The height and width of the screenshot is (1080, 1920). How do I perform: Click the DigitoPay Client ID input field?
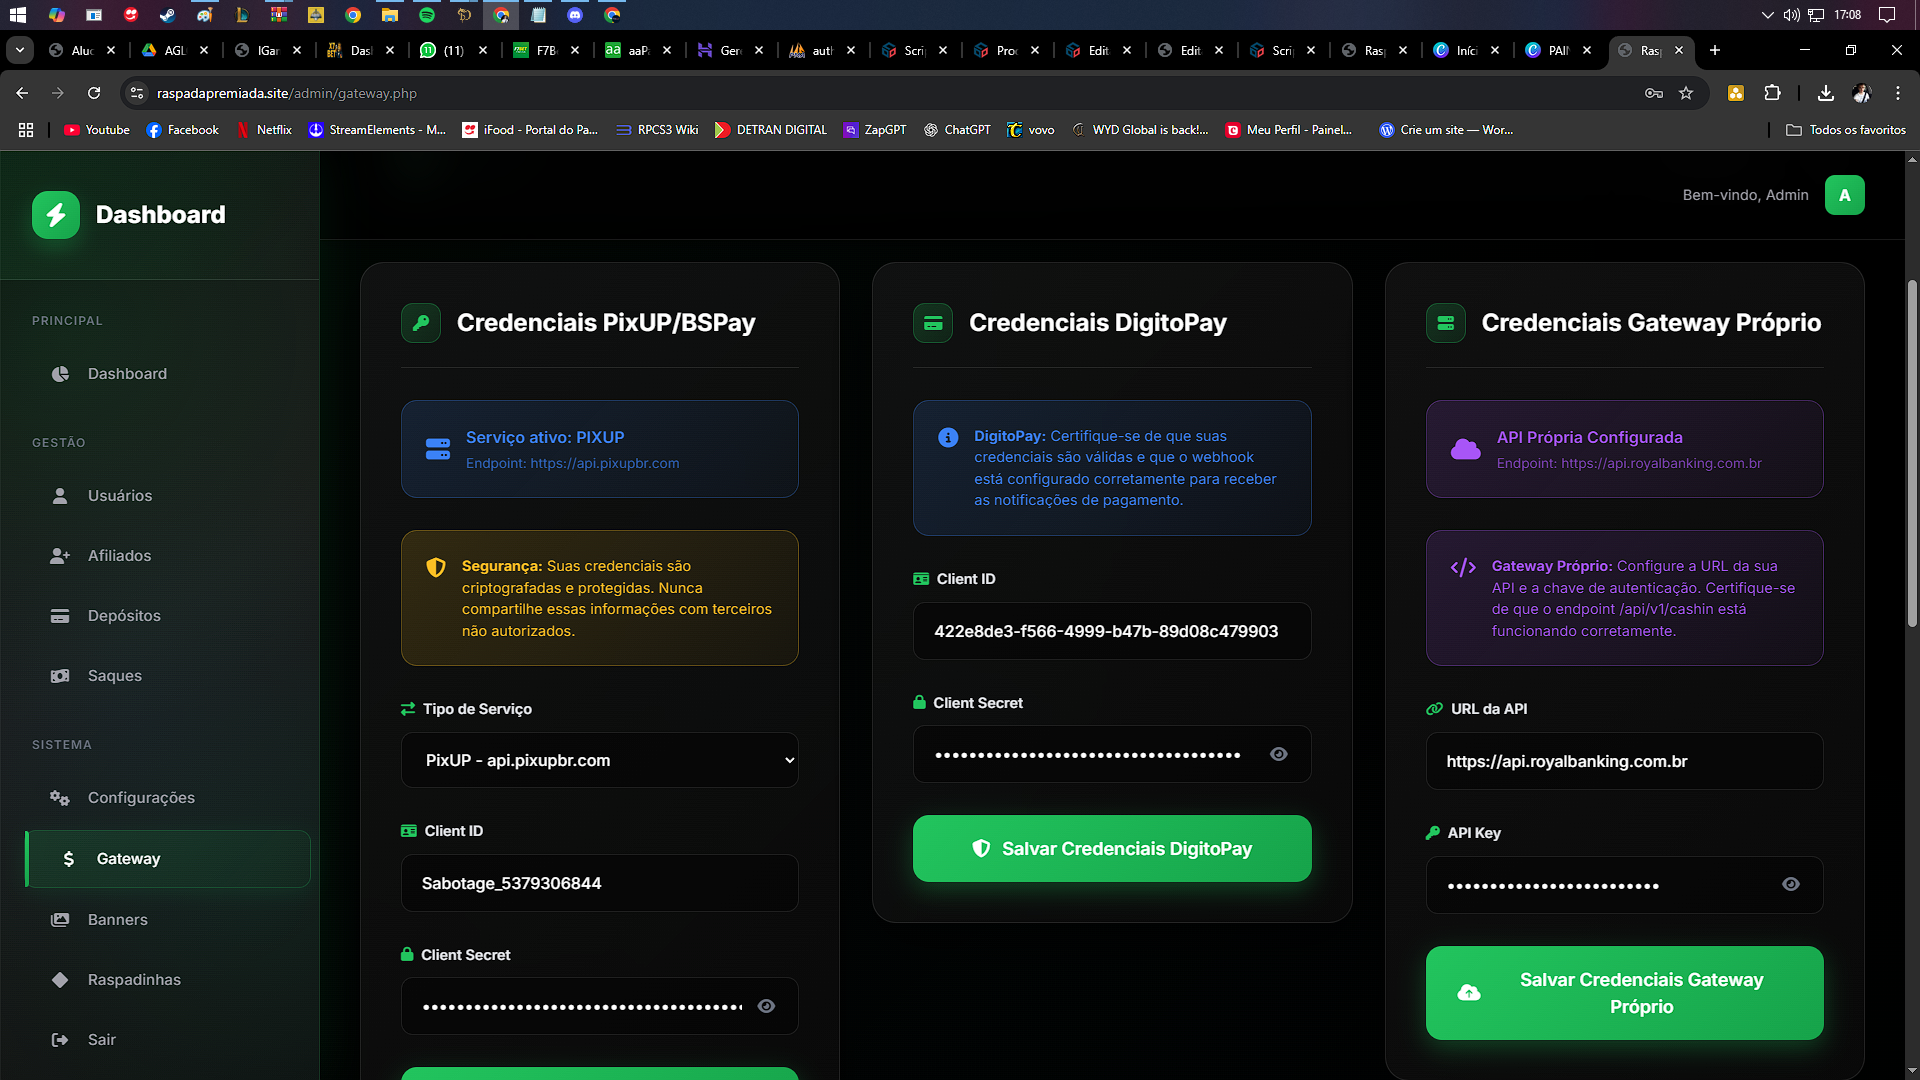pyautogui.click(x=1112, y=631)
